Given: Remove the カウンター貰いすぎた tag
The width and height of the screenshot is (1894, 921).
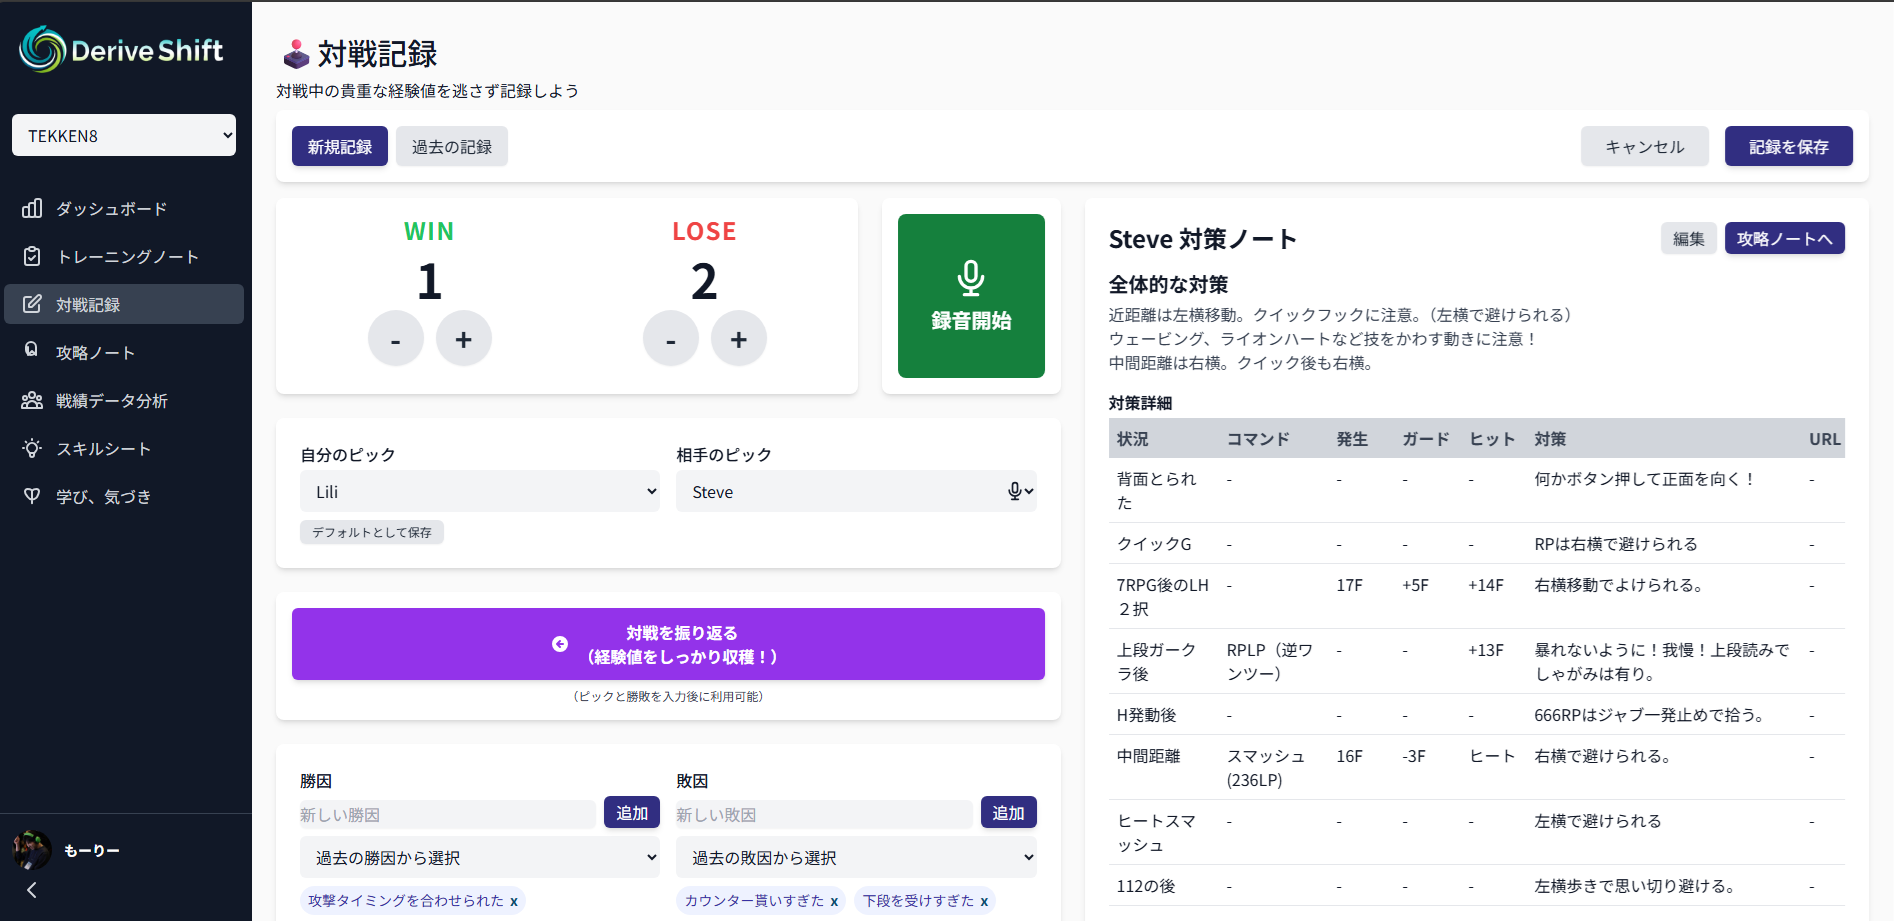Looking at the screenshot, I should [836, 900].
